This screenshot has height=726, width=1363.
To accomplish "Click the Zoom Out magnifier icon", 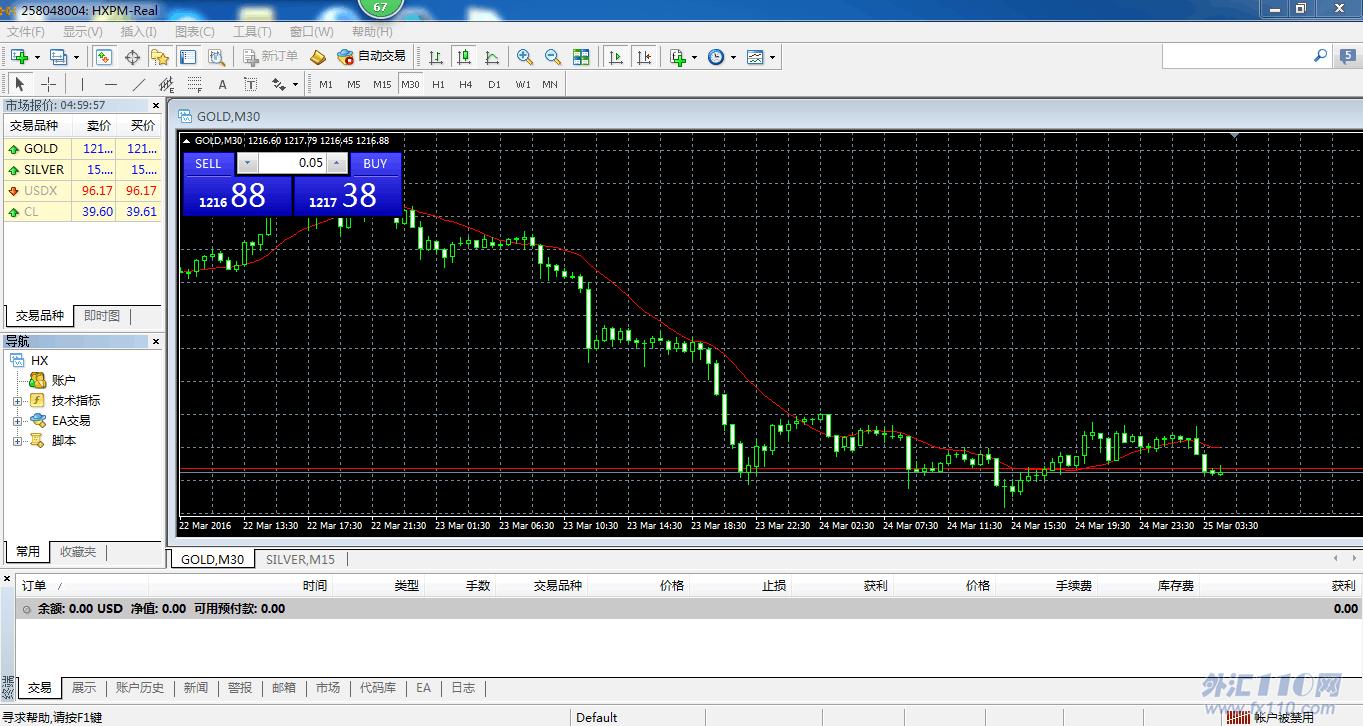I will click(x=553, y=57).
